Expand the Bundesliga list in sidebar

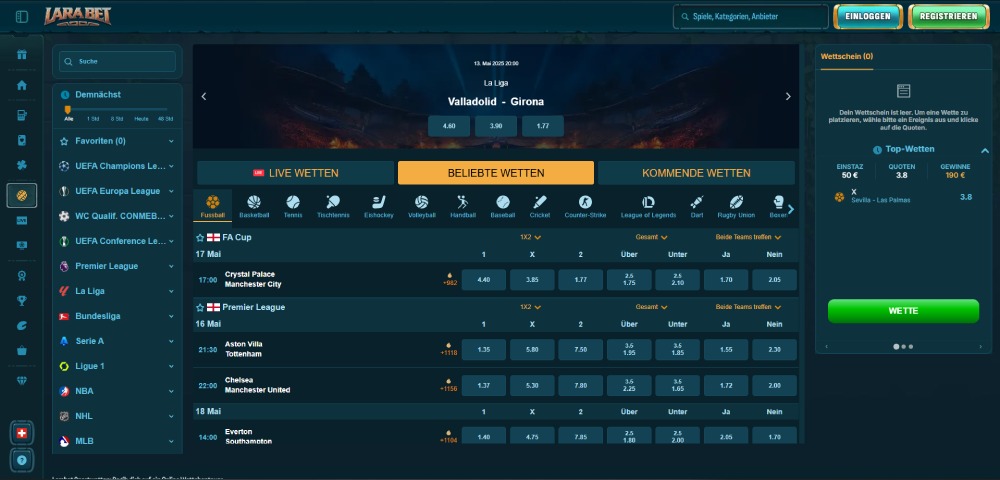click(171, 316)
